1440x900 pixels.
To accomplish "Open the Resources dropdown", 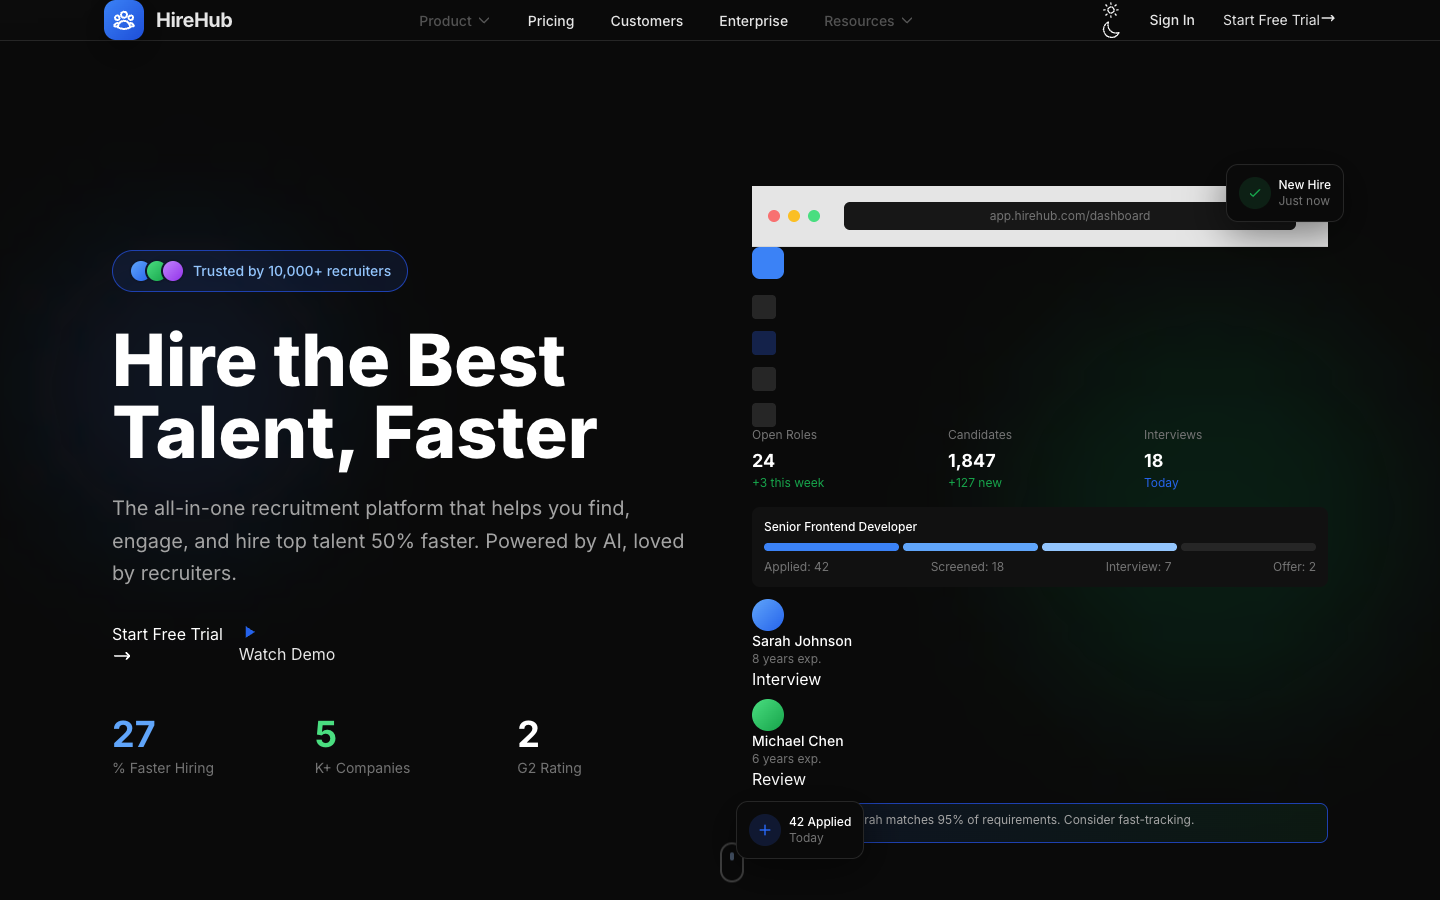I will (x=867, y=20).
